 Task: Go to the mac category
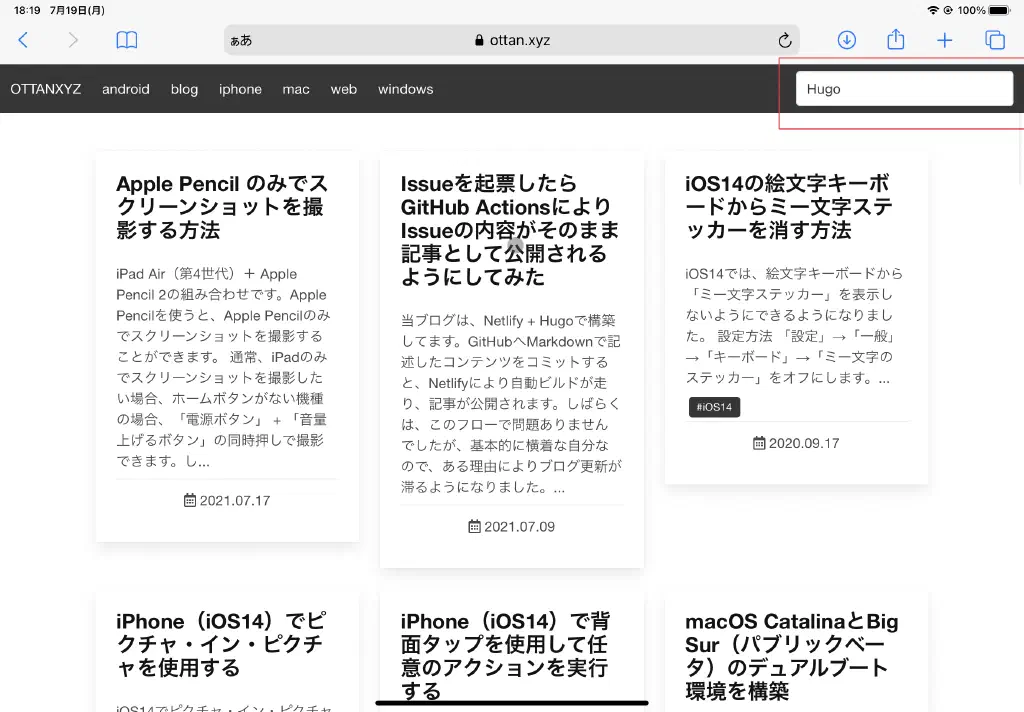coord(296,89)
